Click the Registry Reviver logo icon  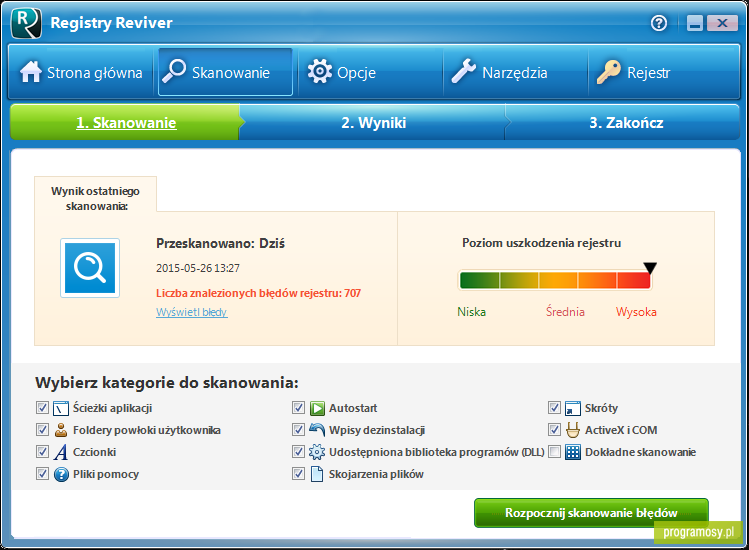coord(26,23)
